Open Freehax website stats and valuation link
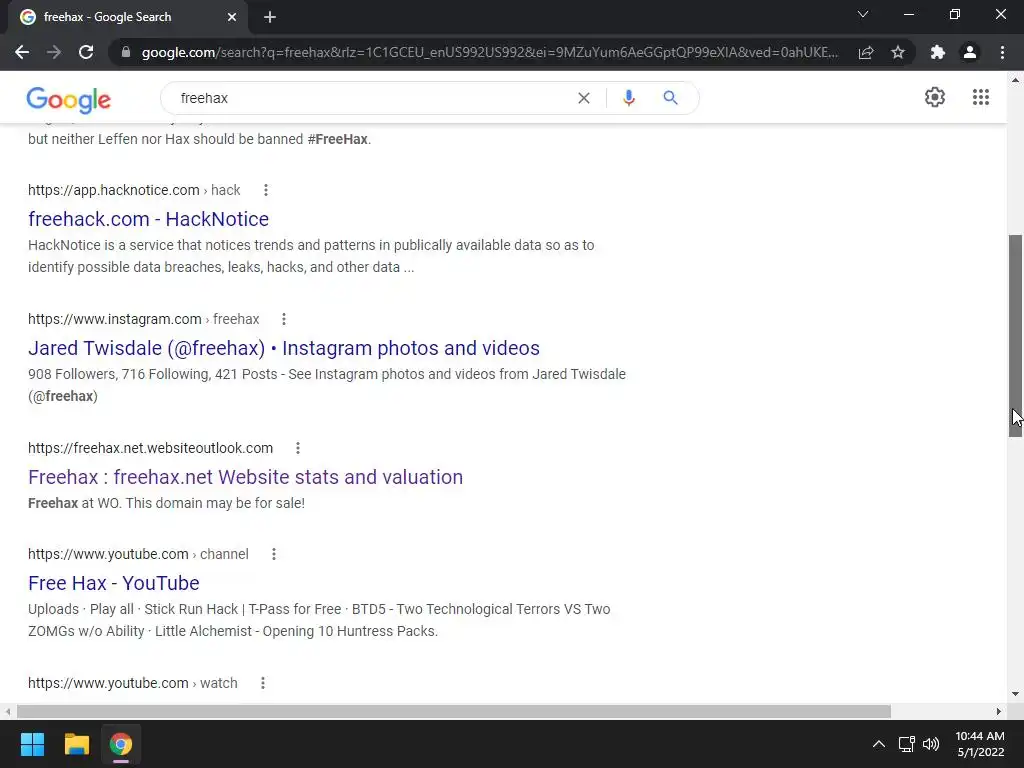The width and height of the screenshot is (1024, 768). coord(246,477)
